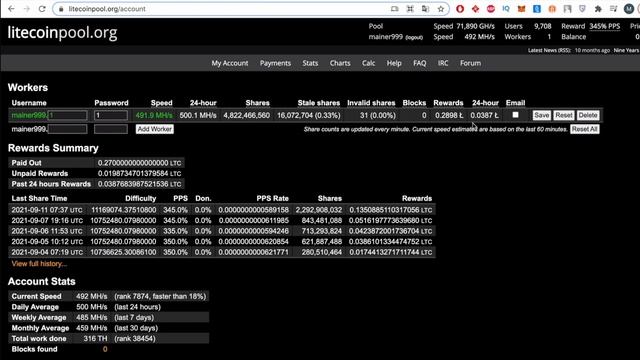Click the Reset button for worker 1
This screenshot has height=360, width=640.
pos(564,116)
